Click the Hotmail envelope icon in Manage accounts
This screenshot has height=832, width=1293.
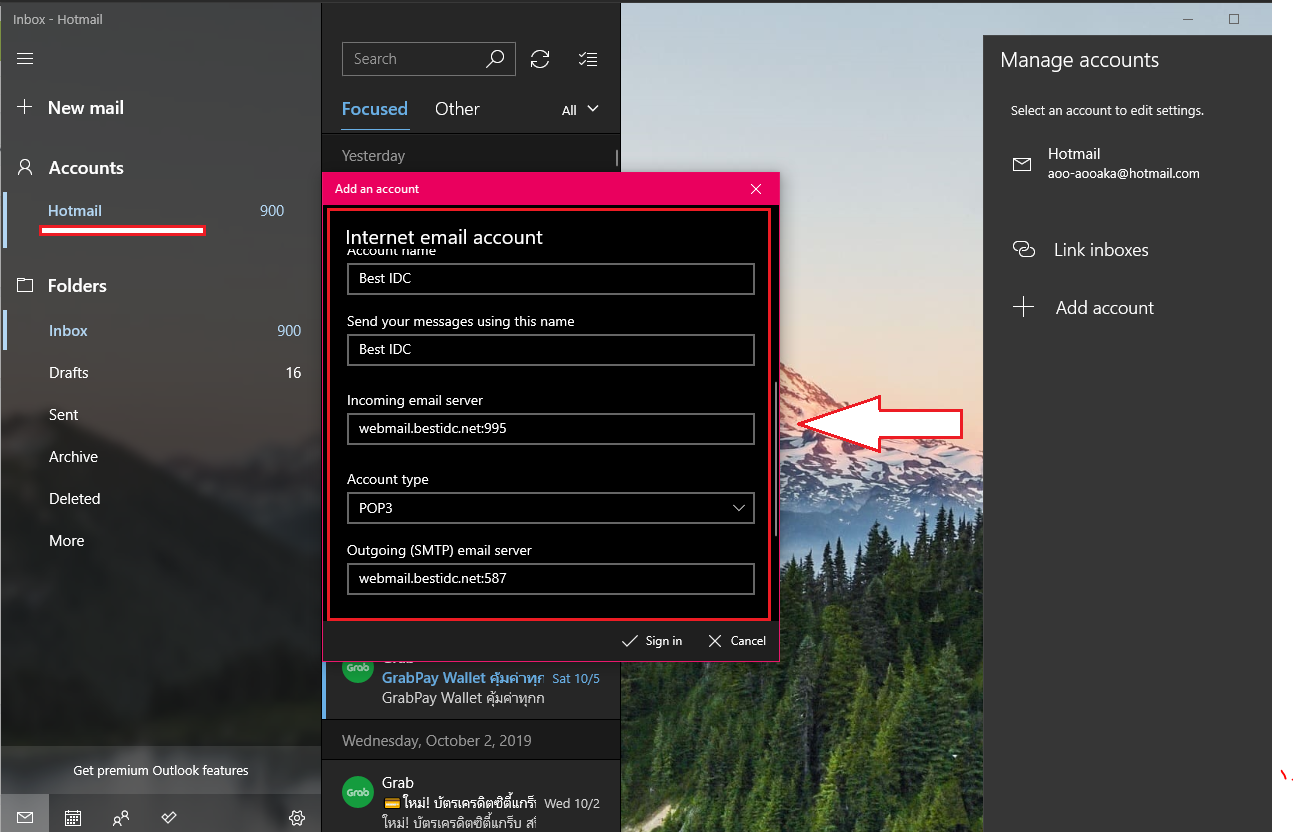[1022, 164]
